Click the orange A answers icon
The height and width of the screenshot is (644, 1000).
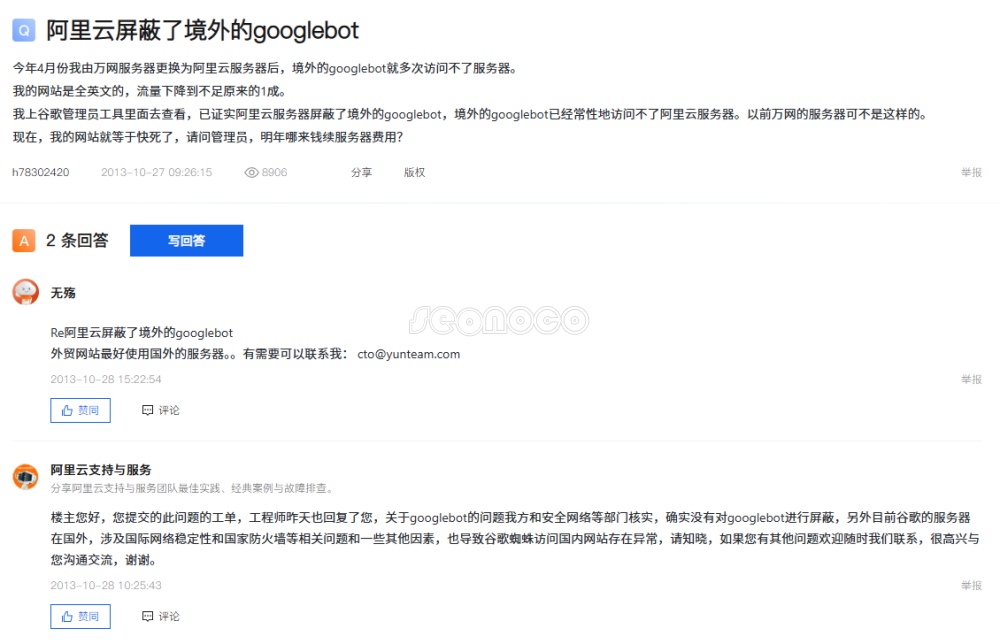[24, 241]
